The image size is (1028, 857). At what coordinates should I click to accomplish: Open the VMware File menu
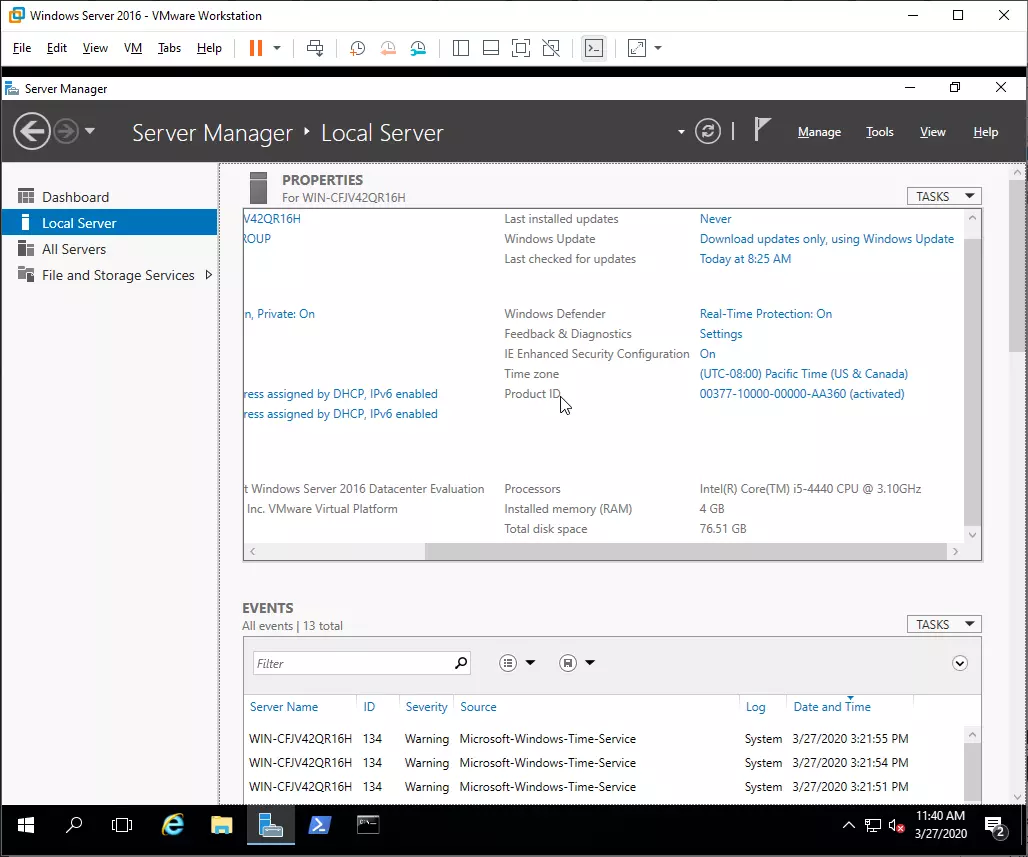pyautogui.click(x=22, y=48)
